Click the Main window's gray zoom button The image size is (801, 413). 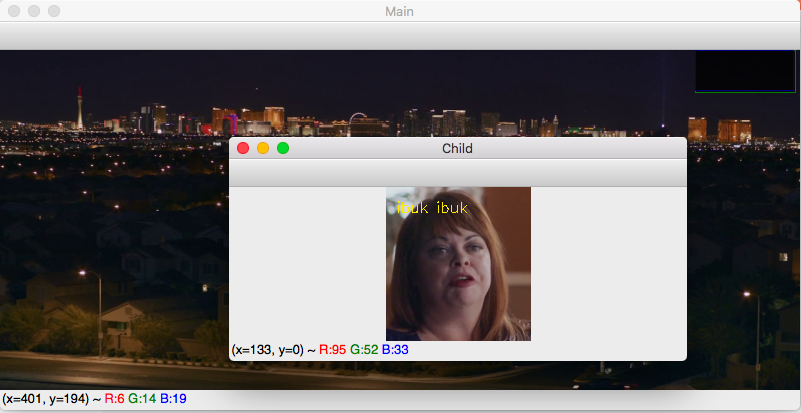tap(54, 11)
